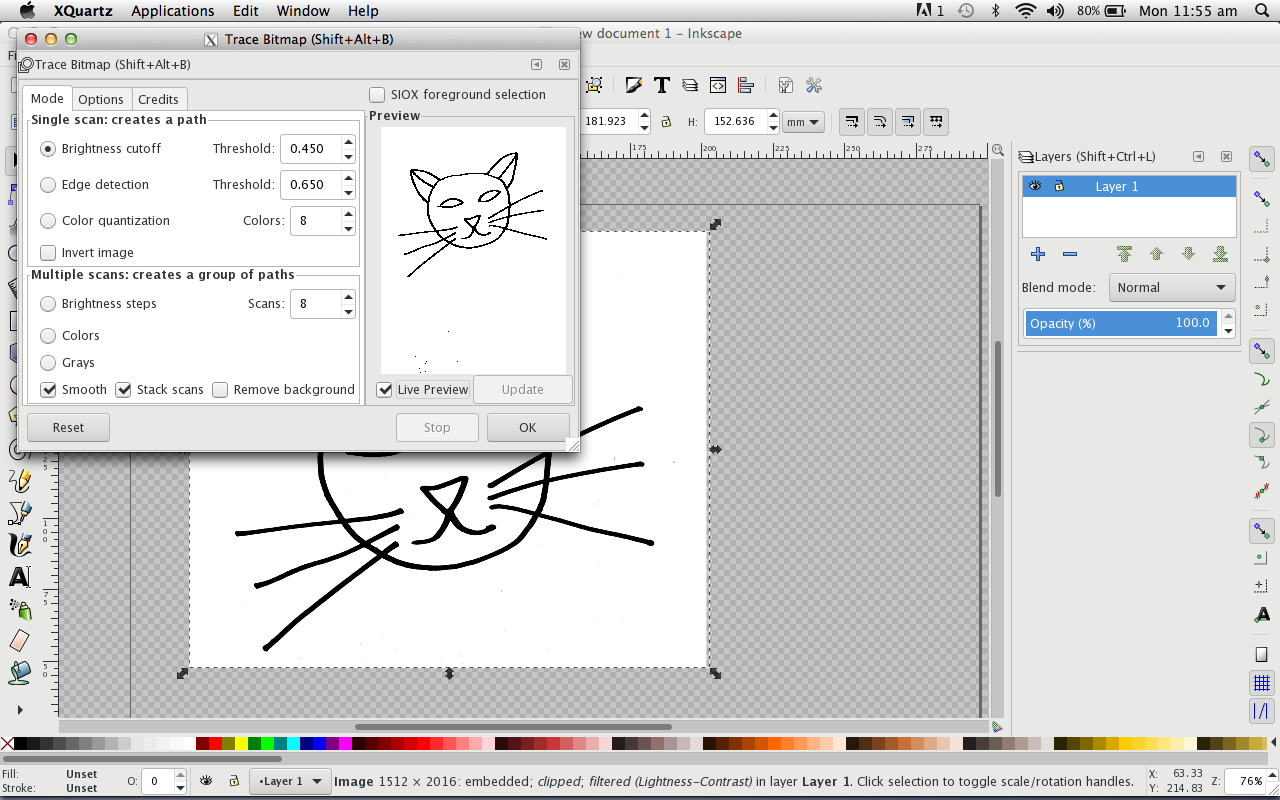Select the Eraser tool
Screen dimensions: 1280x800
click(19, 640)
